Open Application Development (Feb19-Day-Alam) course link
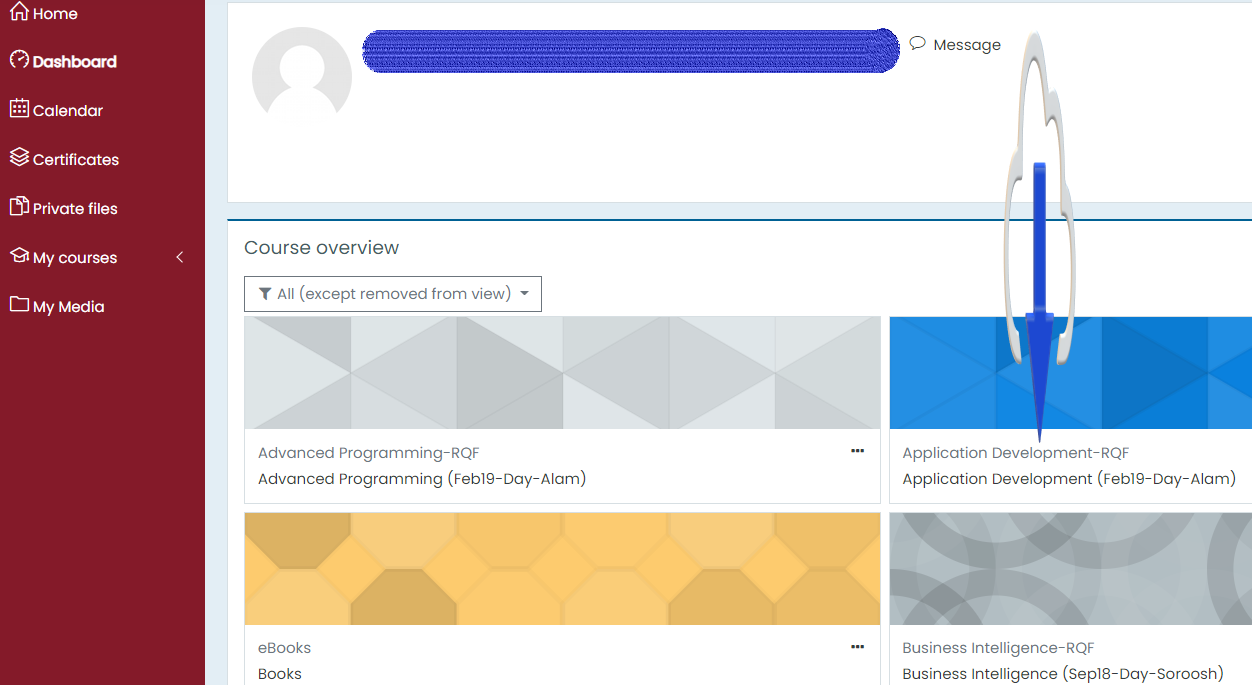Viewport: 1252px width, 685px height. coord(1068,479)
